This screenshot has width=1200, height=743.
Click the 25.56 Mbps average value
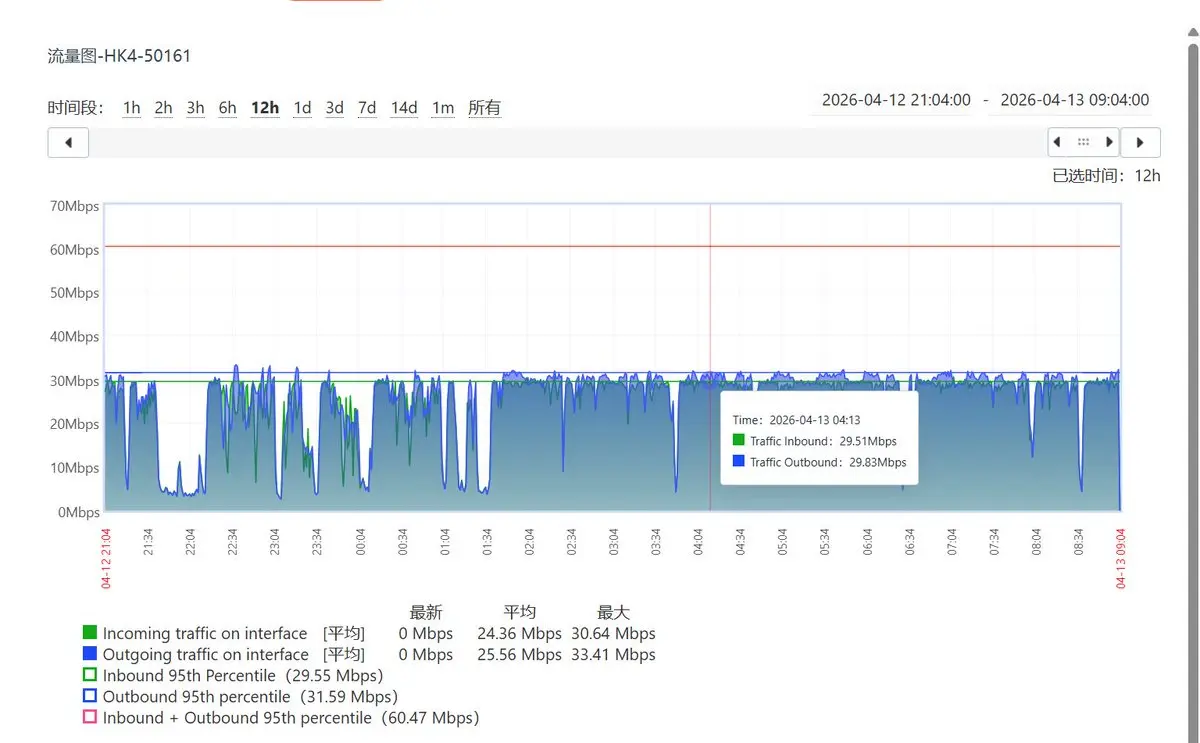tap(519, 654)
